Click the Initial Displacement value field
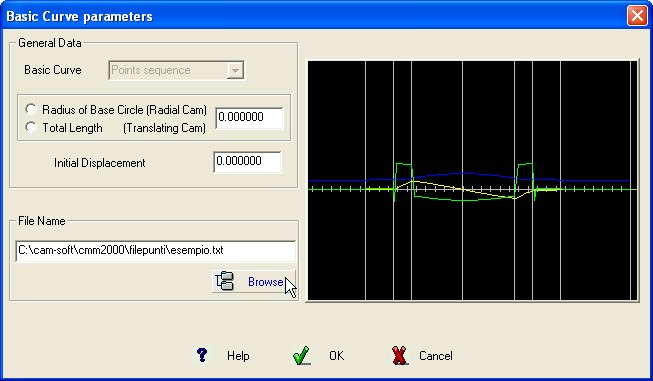 (x=247, y=162)
